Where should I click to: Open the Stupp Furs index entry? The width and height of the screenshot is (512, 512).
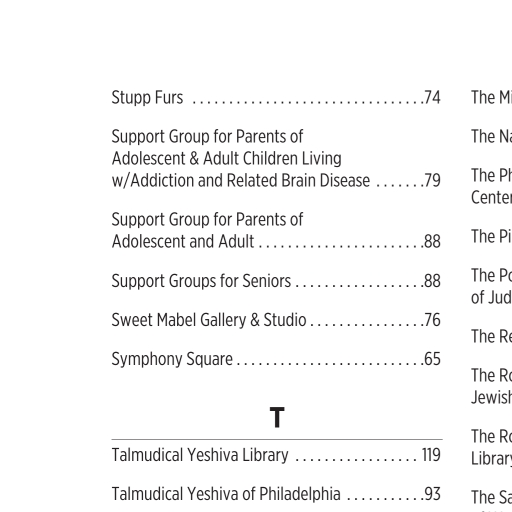tap(147, 98)
